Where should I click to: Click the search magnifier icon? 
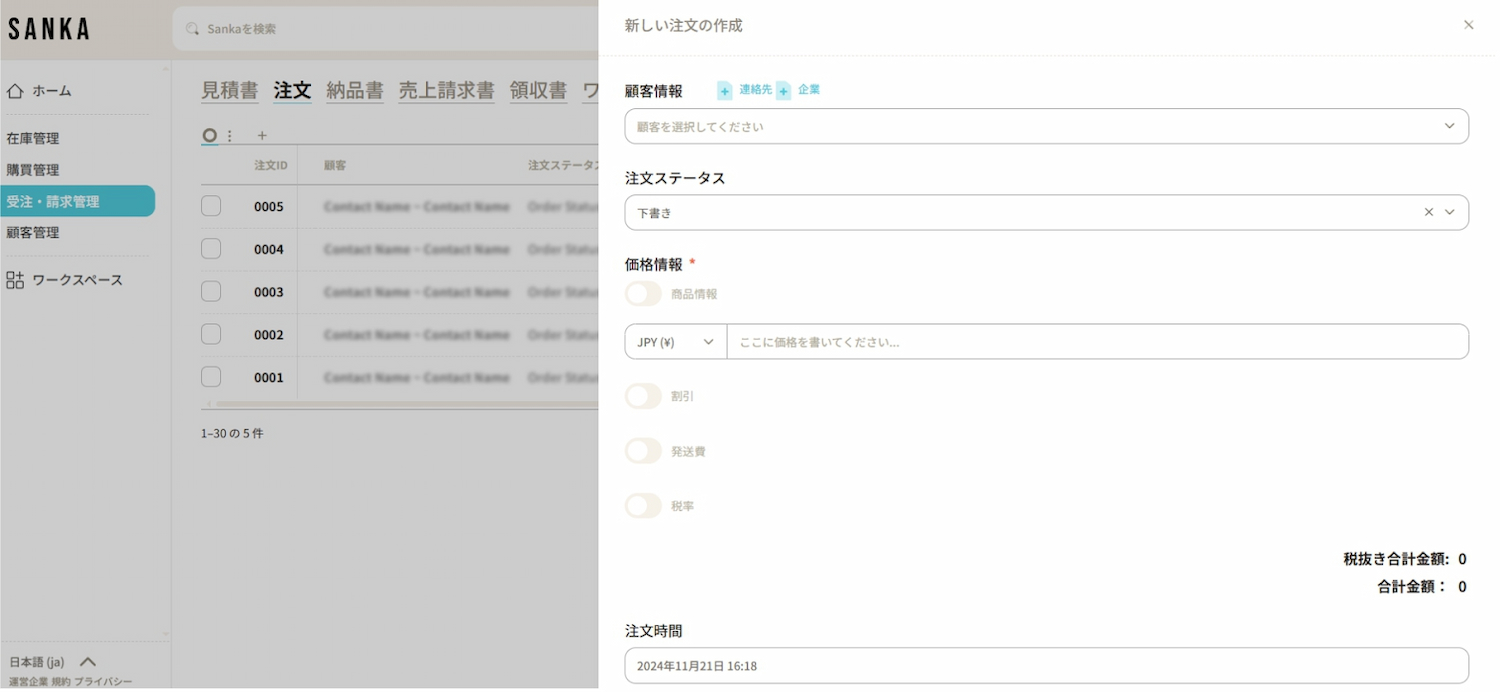[x=193, y=29]
